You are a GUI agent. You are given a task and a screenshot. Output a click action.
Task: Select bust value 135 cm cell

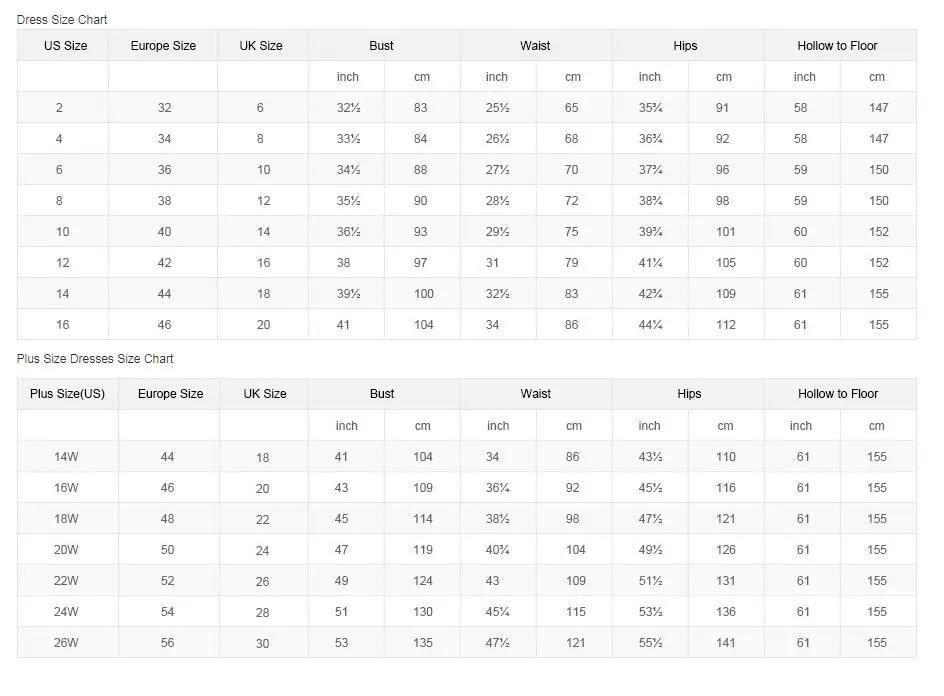tap(423, 643)
